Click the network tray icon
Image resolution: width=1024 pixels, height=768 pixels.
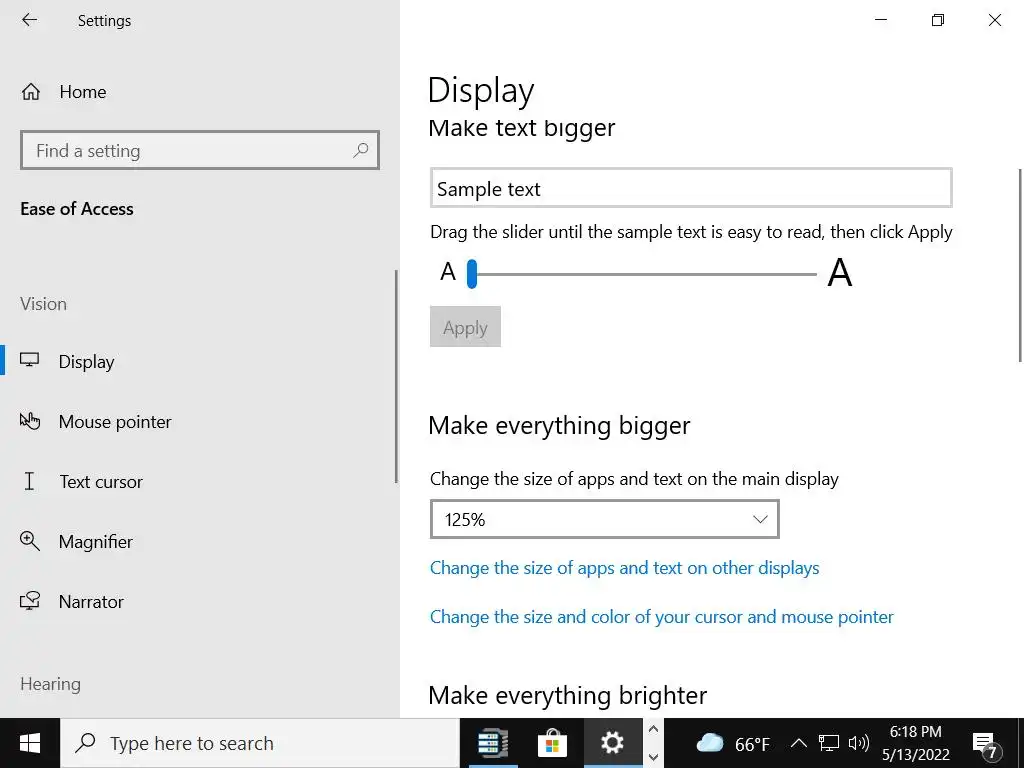tap(829, 743)
